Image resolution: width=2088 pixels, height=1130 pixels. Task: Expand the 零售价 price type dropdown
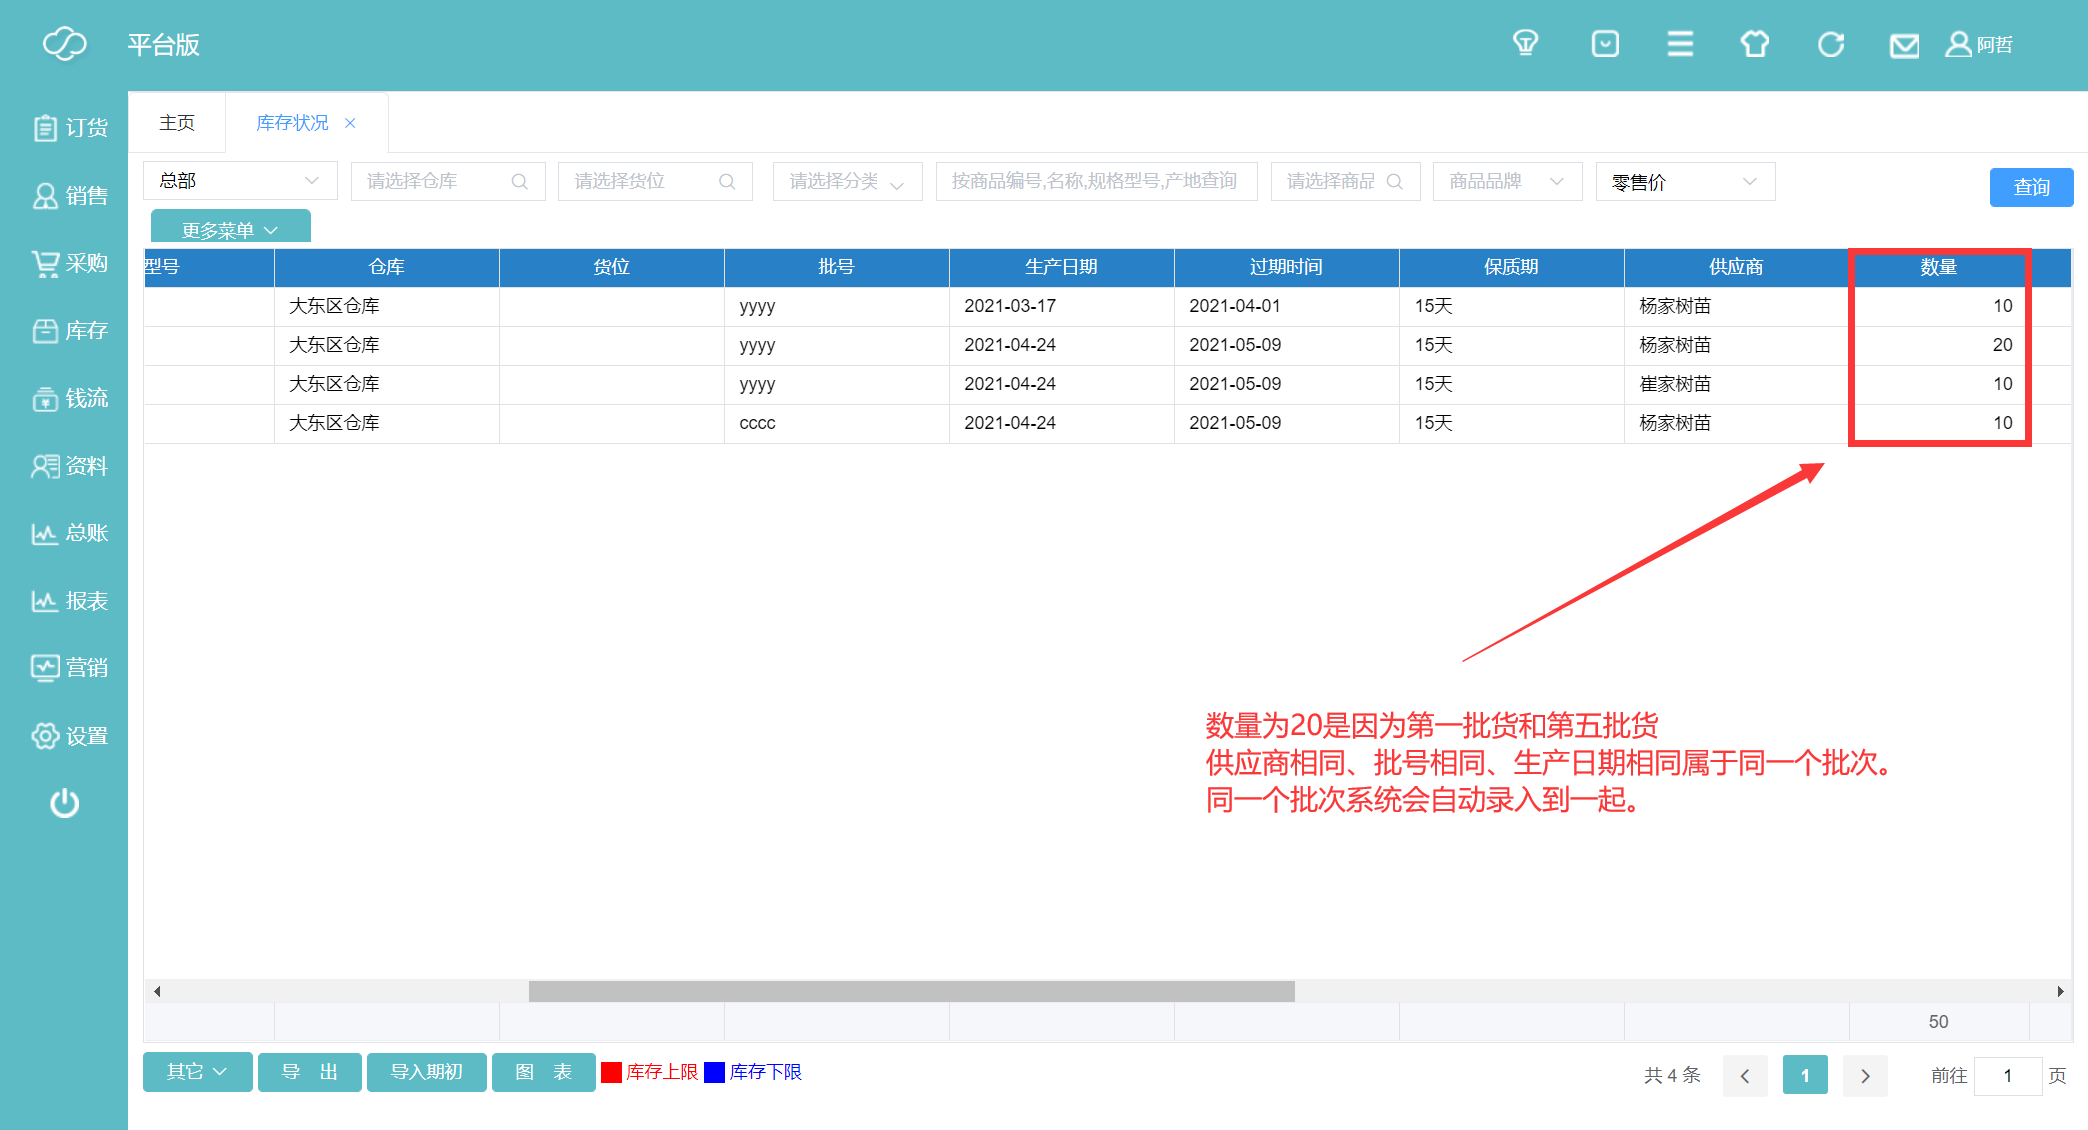(x=1685, y=182)
